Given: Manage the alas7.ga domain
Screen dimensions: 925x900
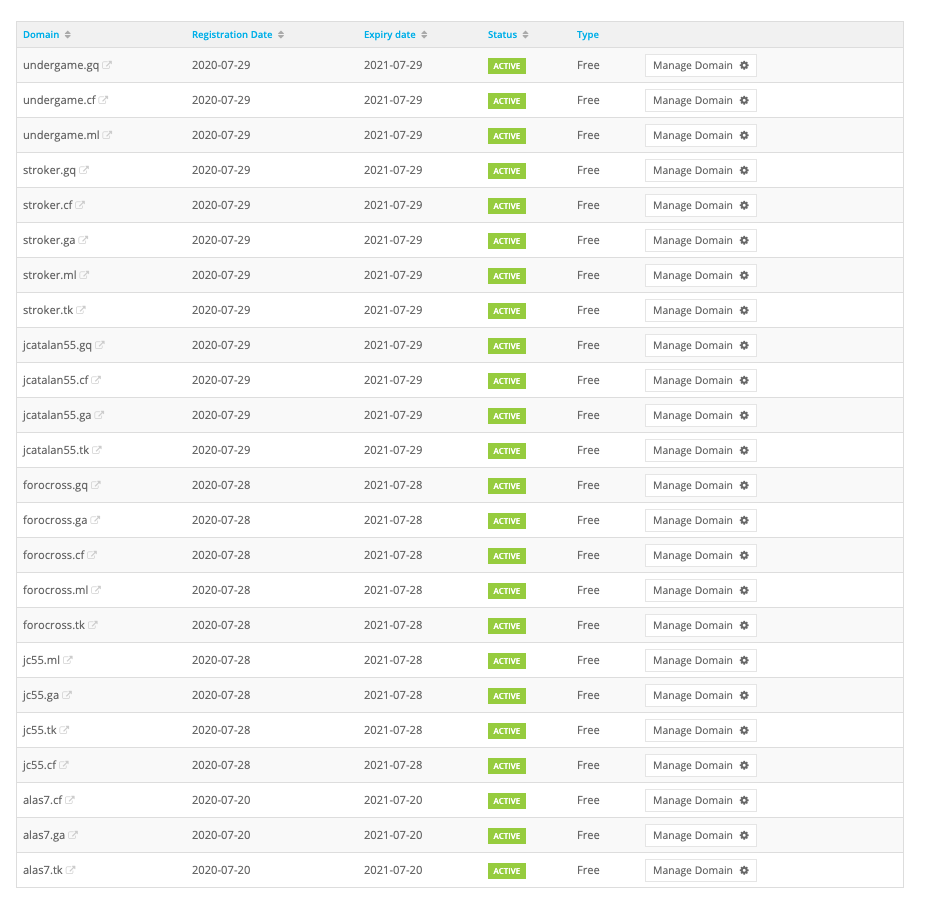Looking at the screenshot, I should 700,835.
